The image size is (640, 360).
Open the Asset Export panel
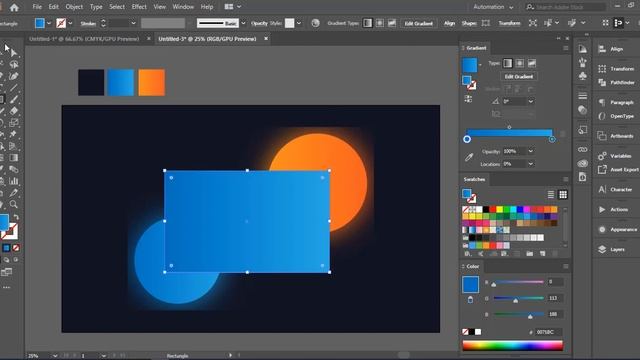tap(618, 169)
